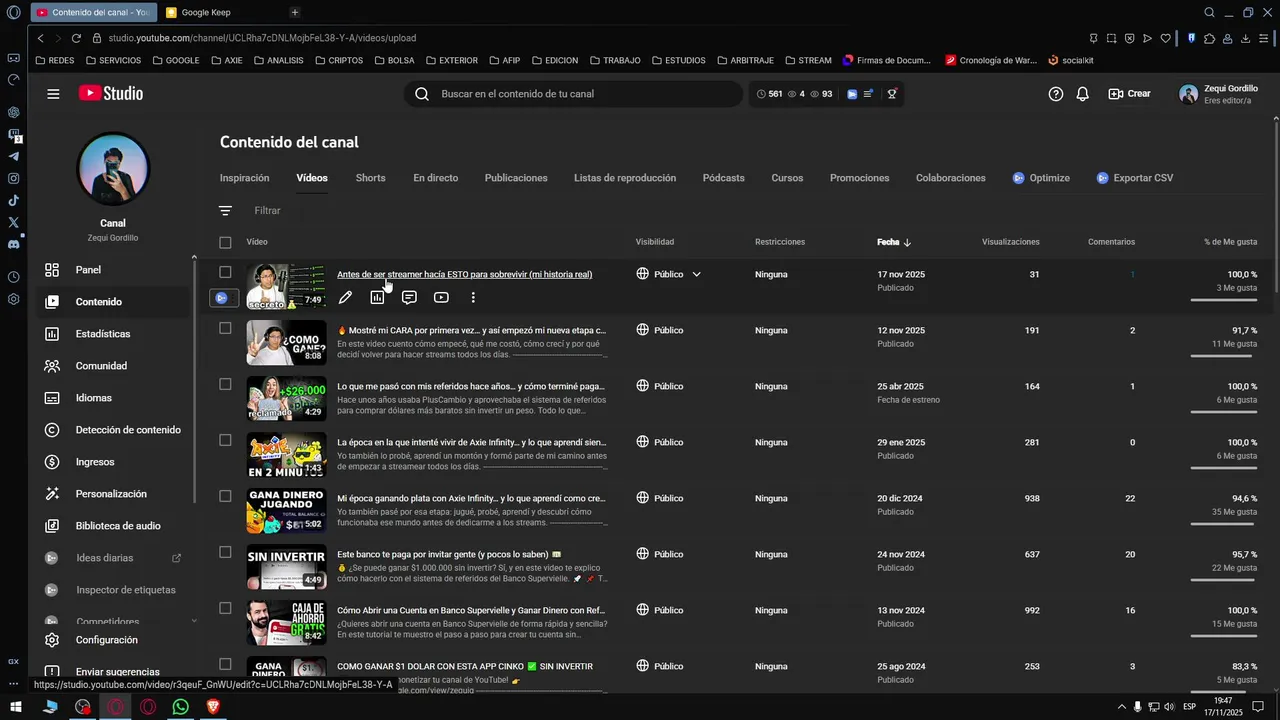Click the Crear button
This screenshot has width=1280, height=720.
[x=1129, y=94]
